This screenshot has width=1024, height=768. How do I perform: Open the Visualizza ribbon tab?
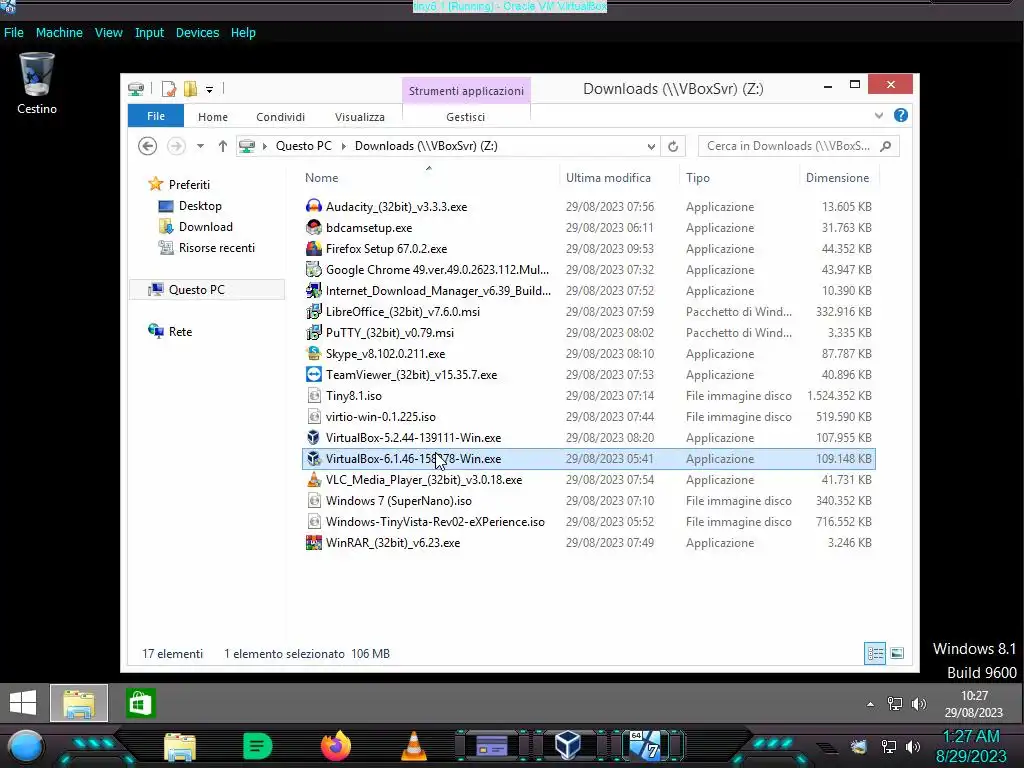360,117
